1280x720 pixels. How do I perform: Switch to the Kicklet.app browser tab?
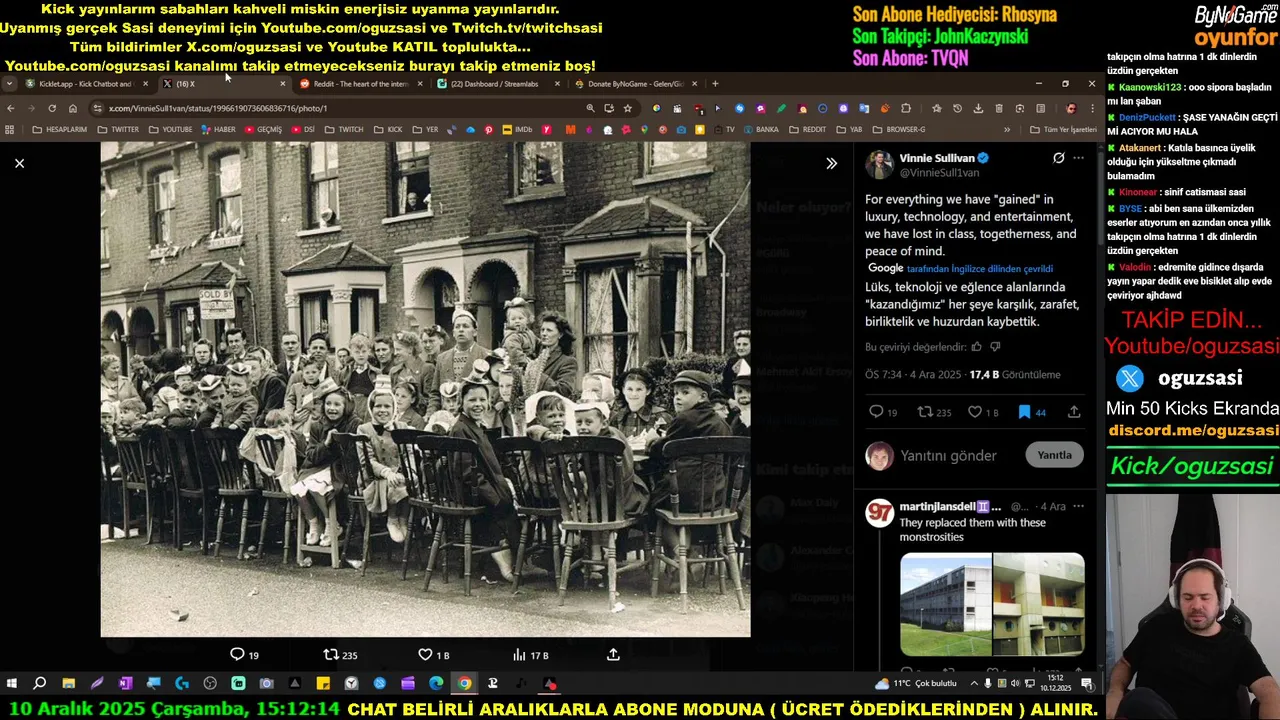tap(85, 84)
